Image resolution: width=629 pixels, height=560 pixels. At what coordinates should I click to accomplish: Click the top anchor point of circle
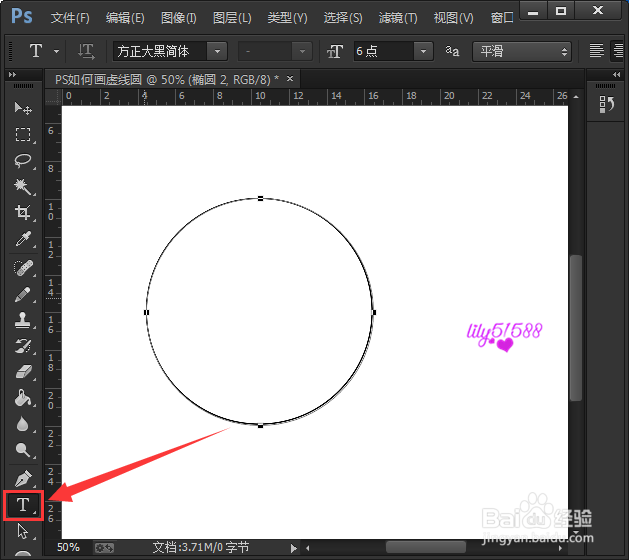(x=260, y=198)
